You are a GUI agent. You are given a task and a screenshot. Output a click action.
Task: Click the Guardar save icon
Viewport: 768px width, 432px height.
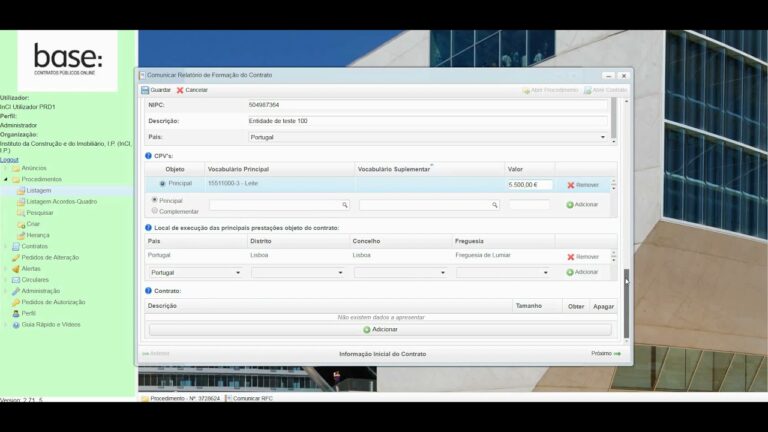(x=145, y=90)
